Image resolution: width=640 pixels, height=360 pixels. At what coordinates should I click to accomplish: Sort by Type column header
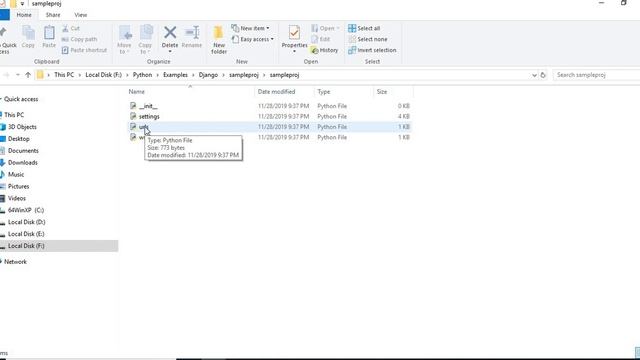pos(324,92)
